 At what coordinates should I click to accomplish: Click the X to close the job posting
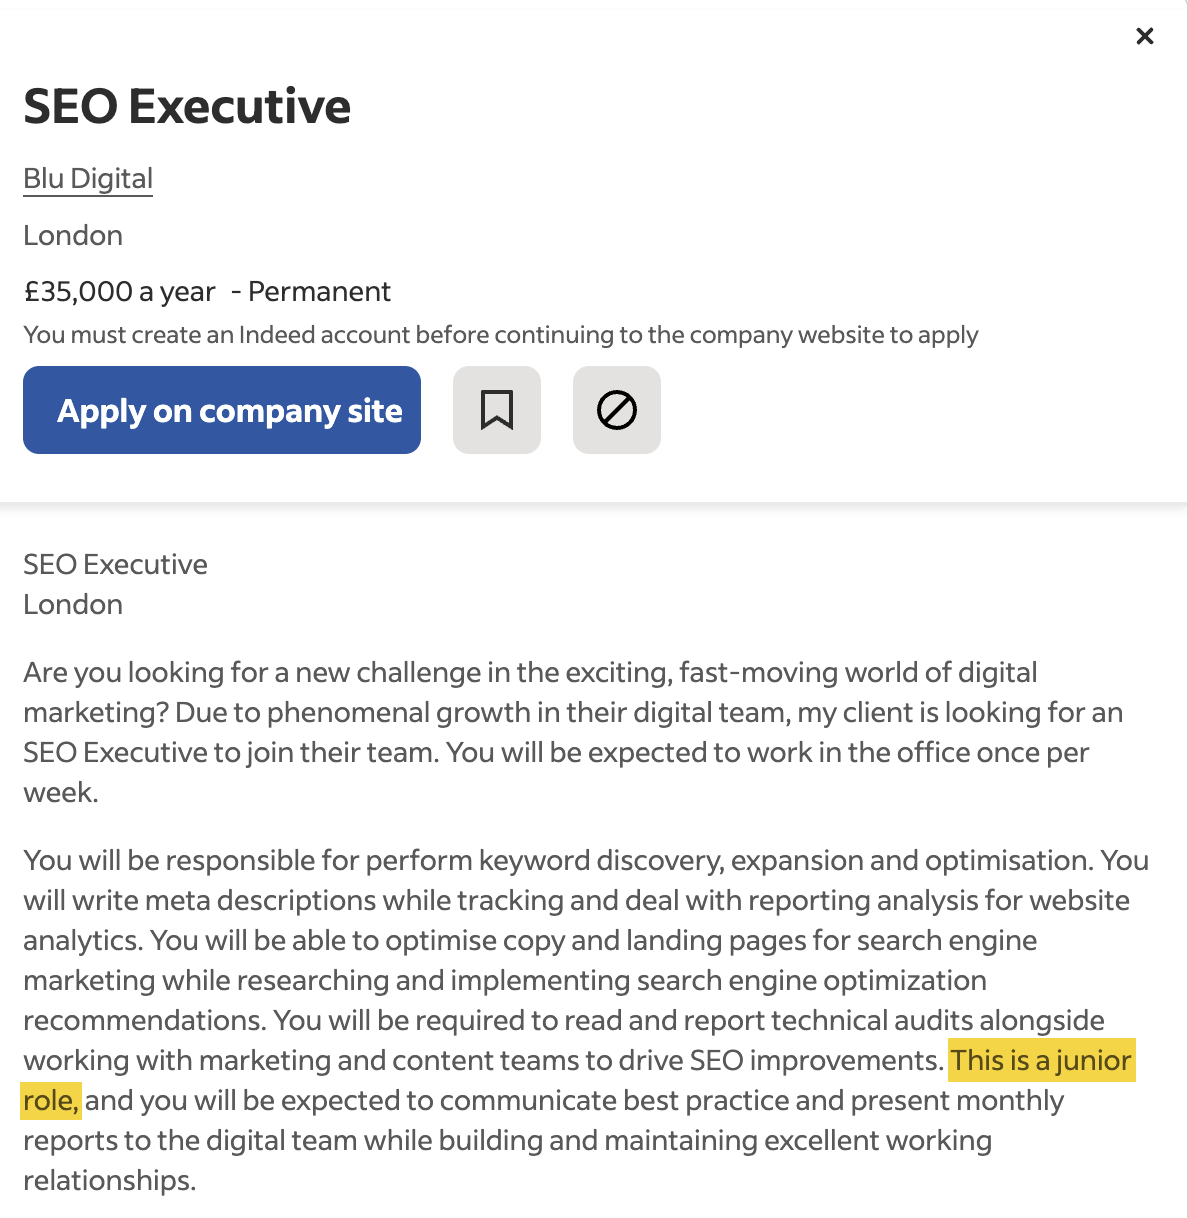(1144, 36)
